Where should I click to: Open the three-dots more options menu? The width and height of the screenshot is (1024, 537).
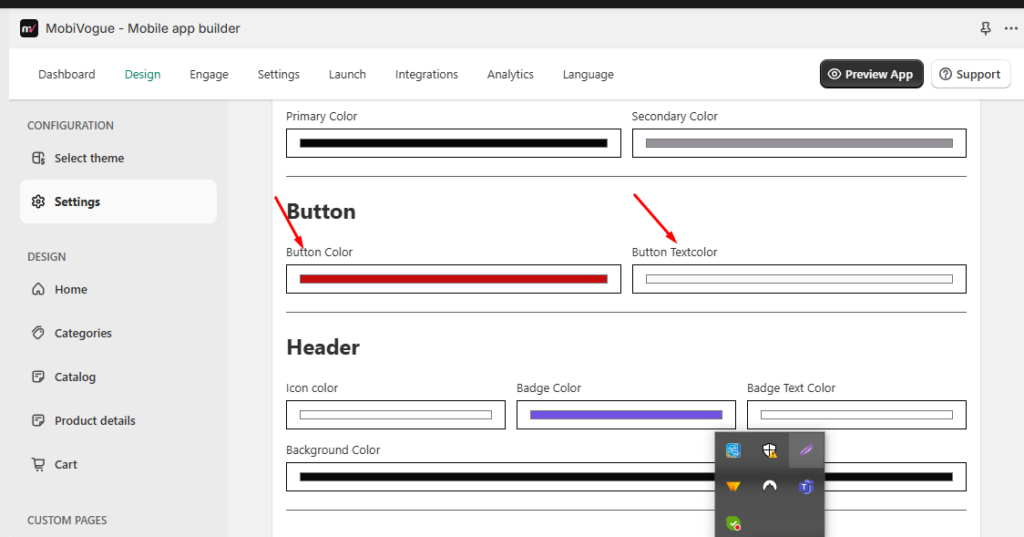(x=1010, y=29)
